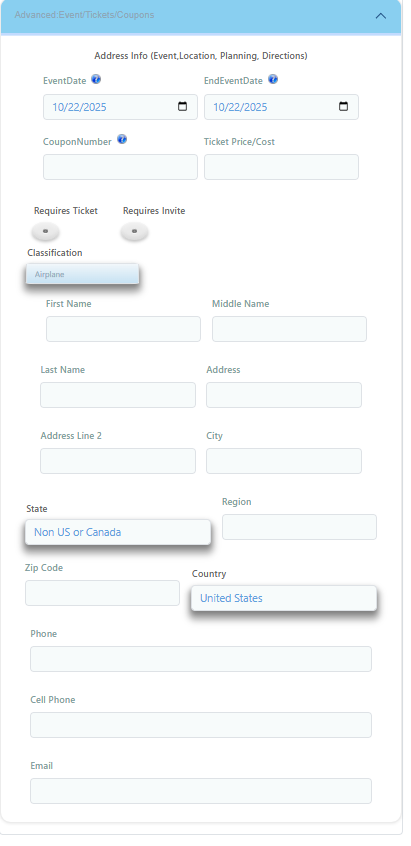Toggle the Requires Ticket switch
This screenshot has height=846, width=411.
click(45, 231)
